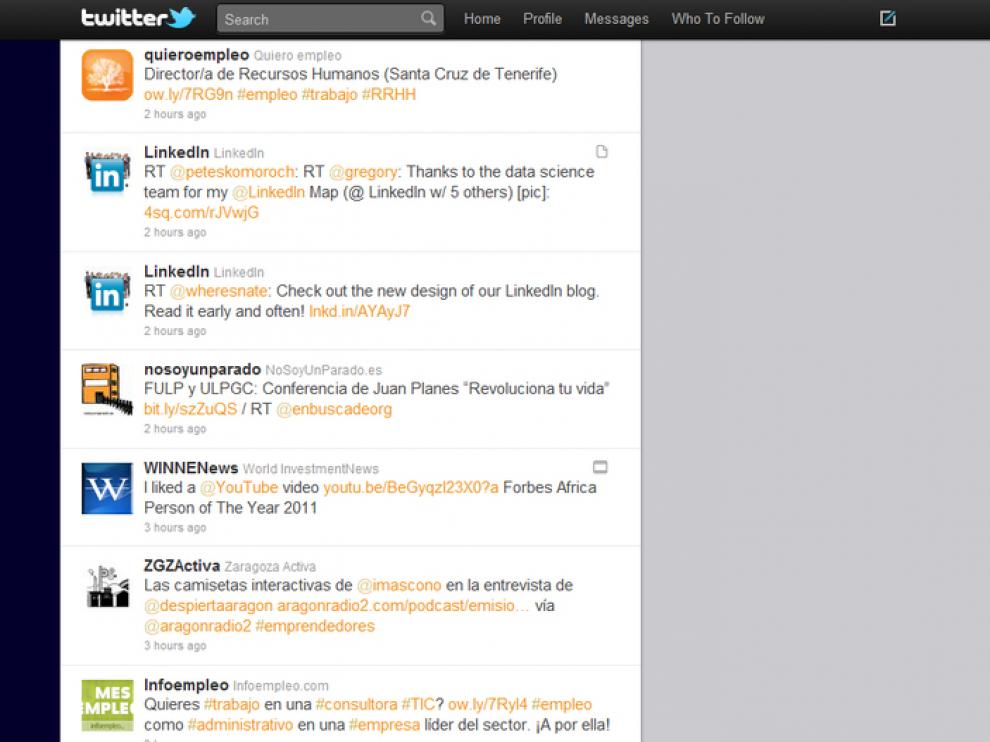Click WINNENews tweet's '3 hours ago' timestamp

175,528
